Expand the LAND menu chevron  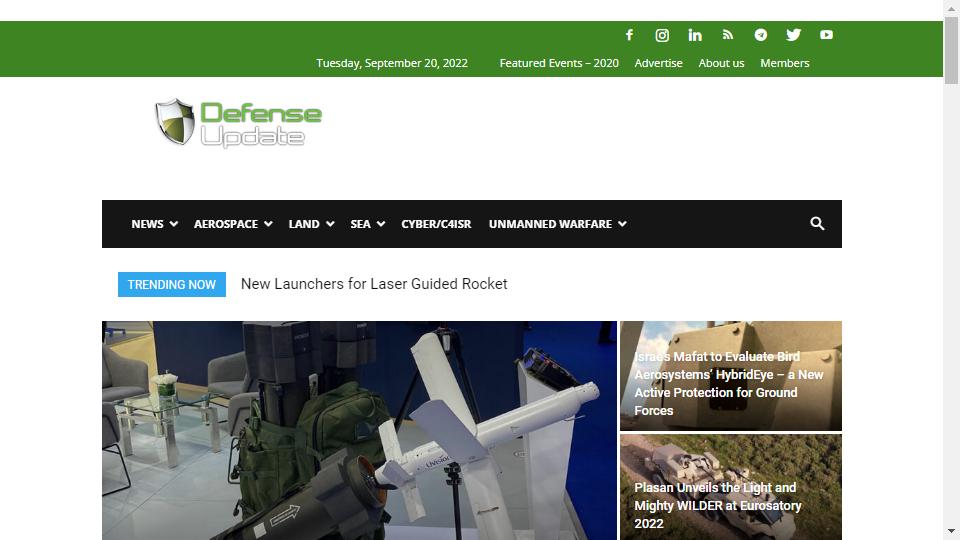(330, 224)
